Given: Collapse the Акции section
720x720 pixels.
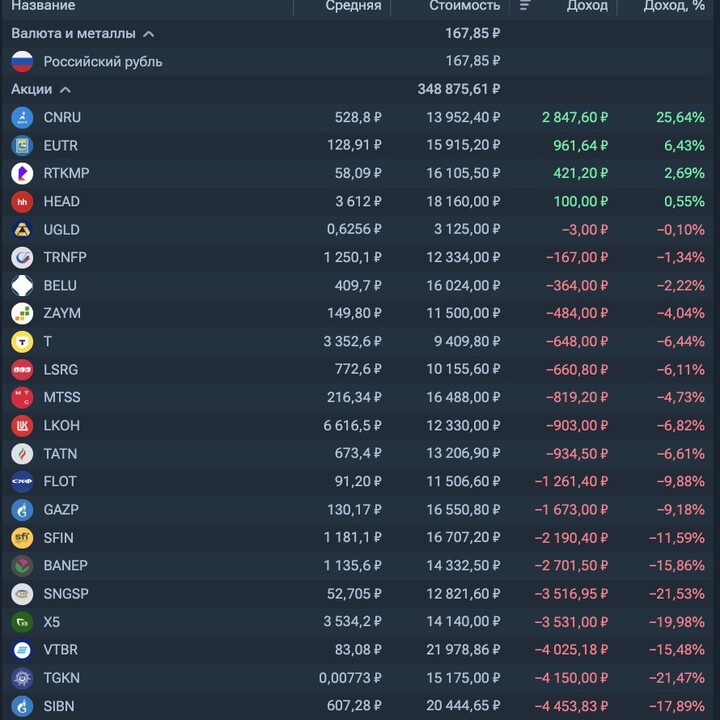Looking at the screenshot, I should pyautogui.click(x=65, y=90).
